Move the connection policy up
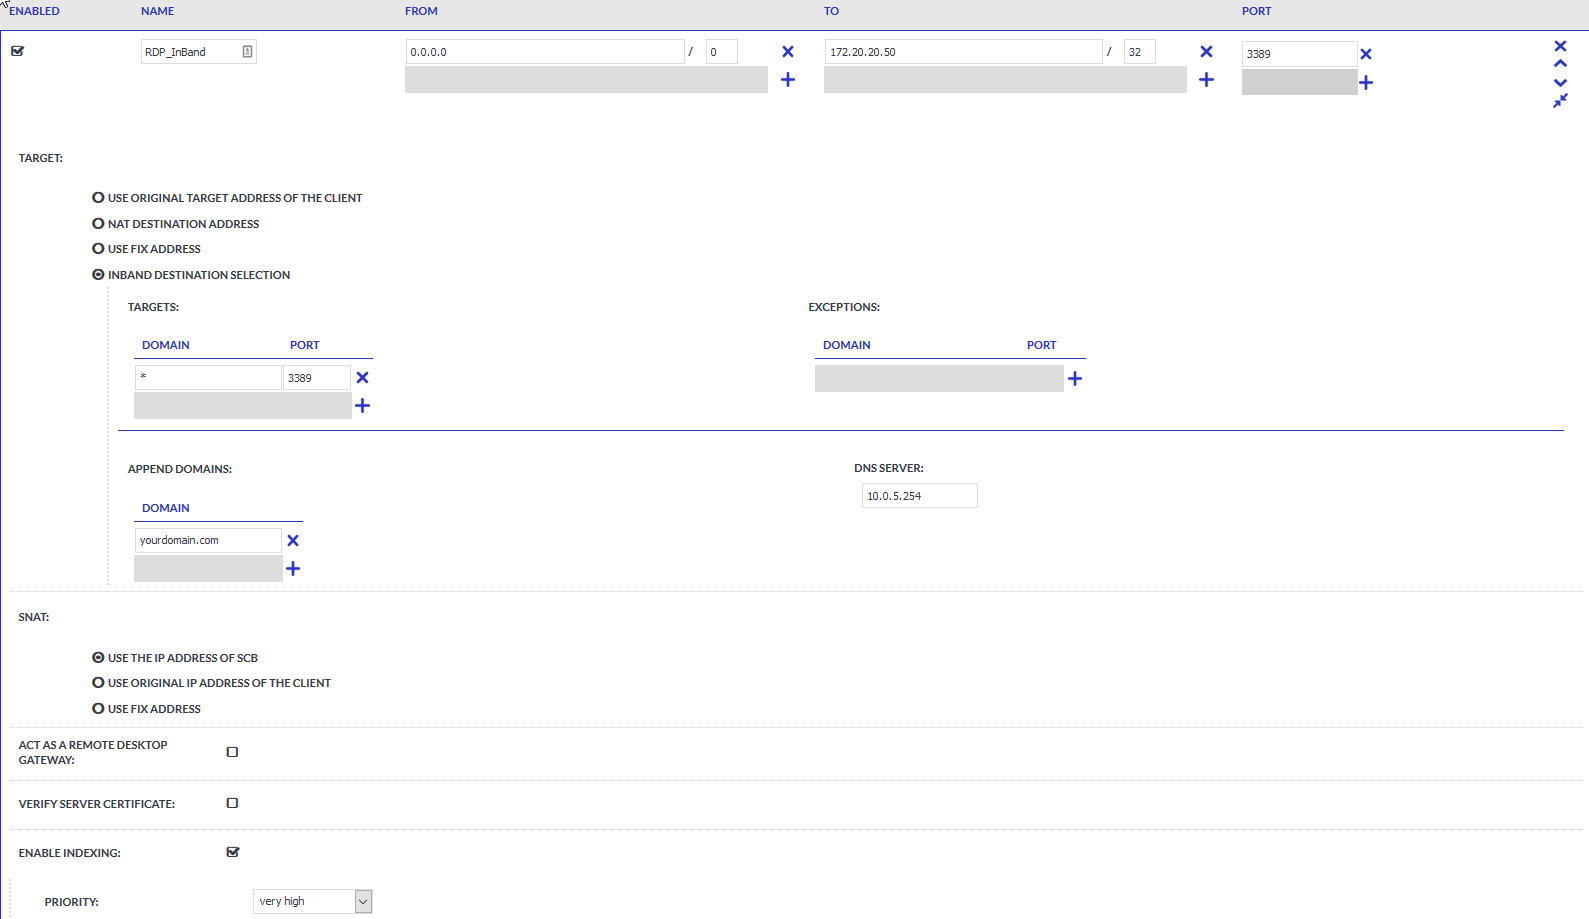 [1560, 64]
